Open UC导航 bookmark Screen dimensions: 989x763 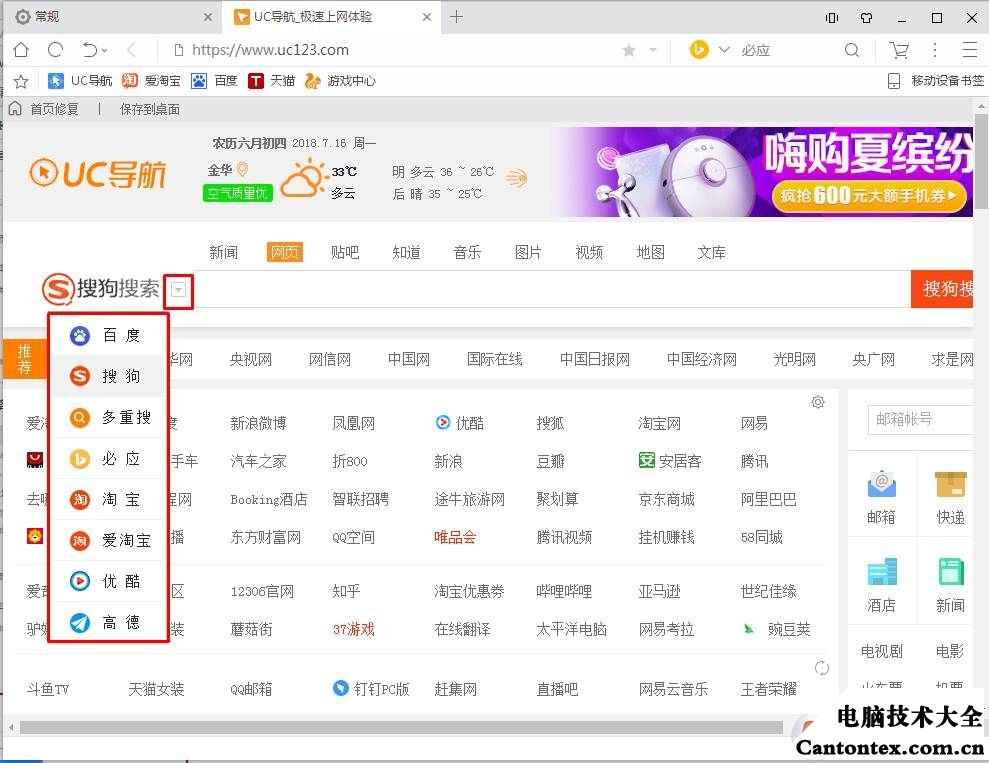[x=80, y=81]
